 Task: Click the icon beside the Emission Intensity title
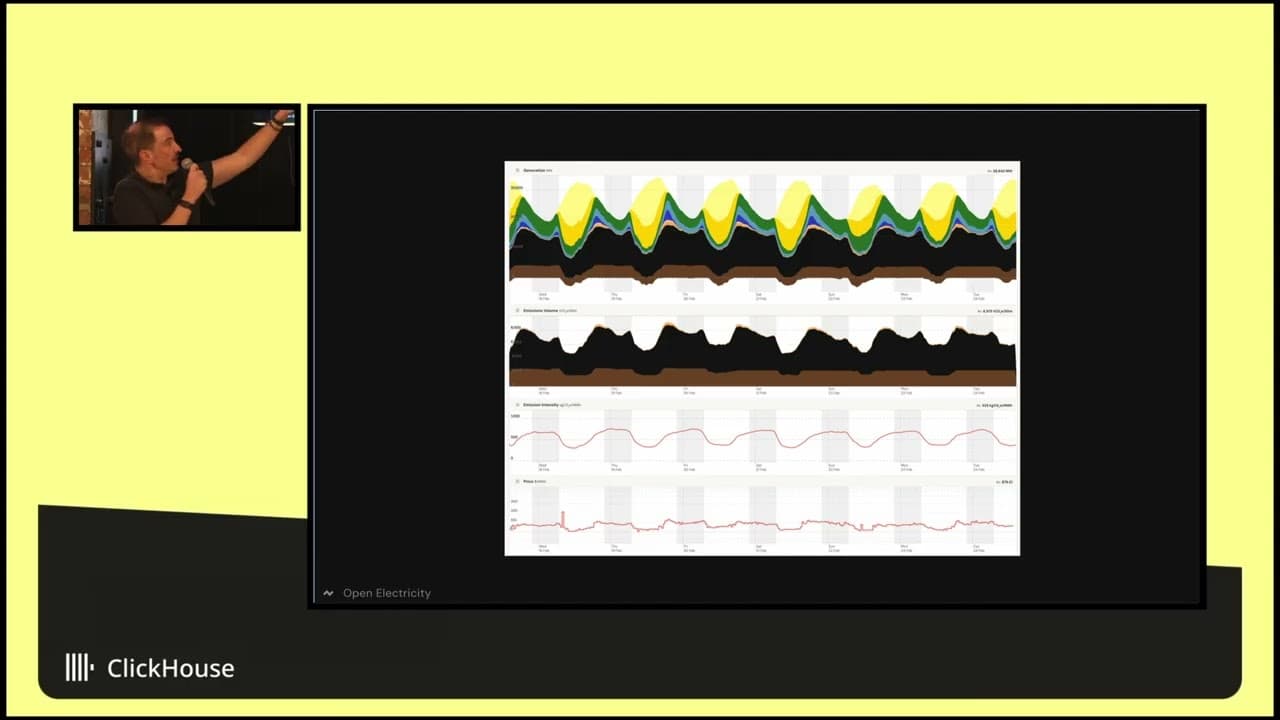click(x=515, y=405)
